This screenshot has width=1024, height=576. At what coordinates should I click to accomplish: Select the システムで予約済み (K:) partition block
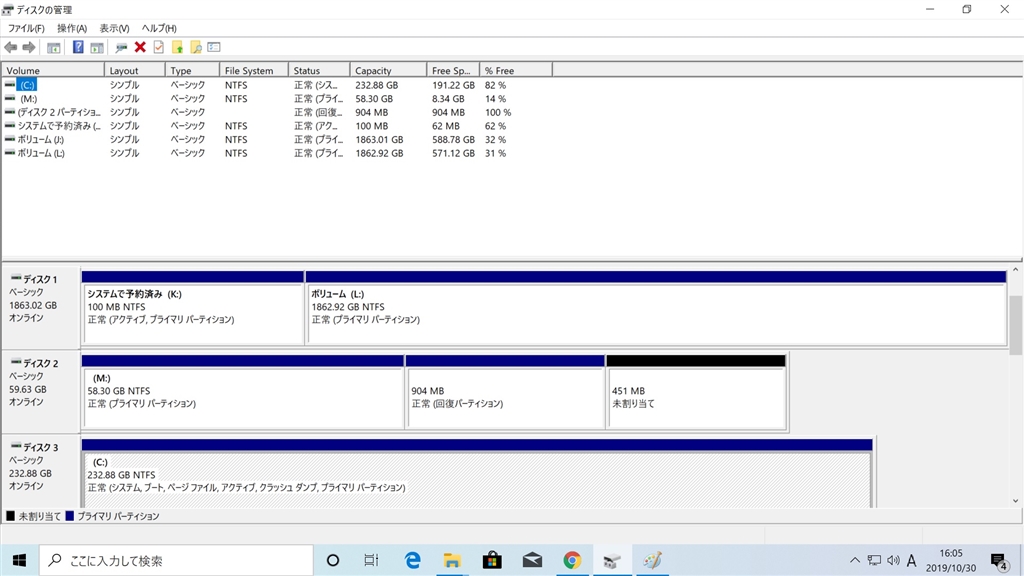(193, 308)
